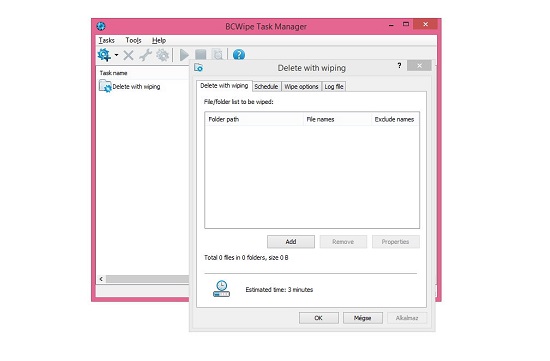Click the OK button
The width and height of the screenshot is (550, 361).
(318, 318)
